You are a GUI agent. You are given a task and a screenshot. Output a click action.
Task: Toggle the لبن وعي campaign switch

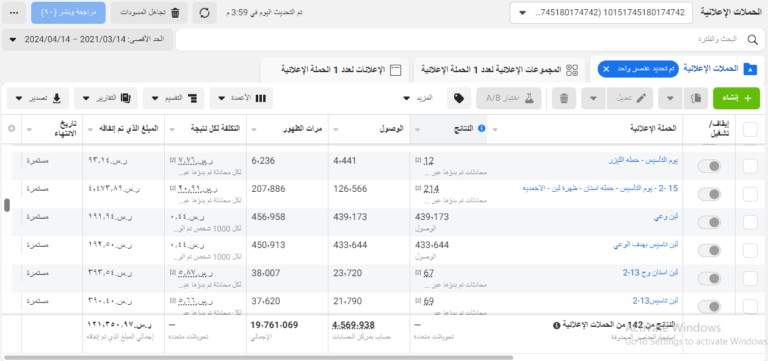point(709,223)
